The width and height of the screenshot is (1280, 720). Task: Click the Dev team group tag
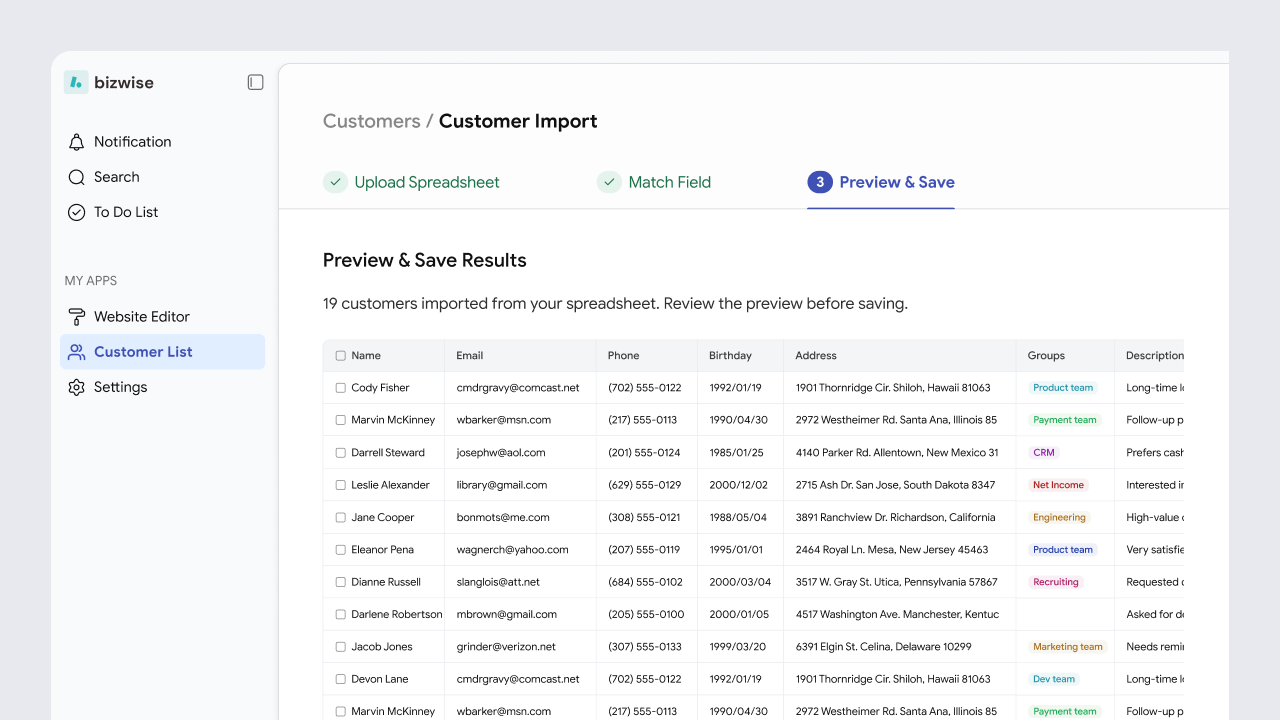pos(1054,679)
